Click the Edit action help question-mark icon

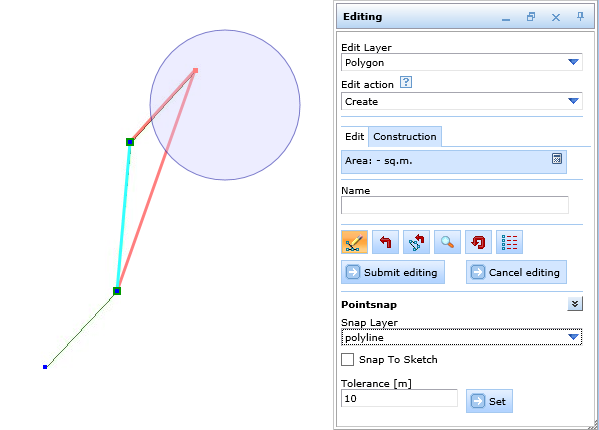pyautogui.click(x=406, y=82)
